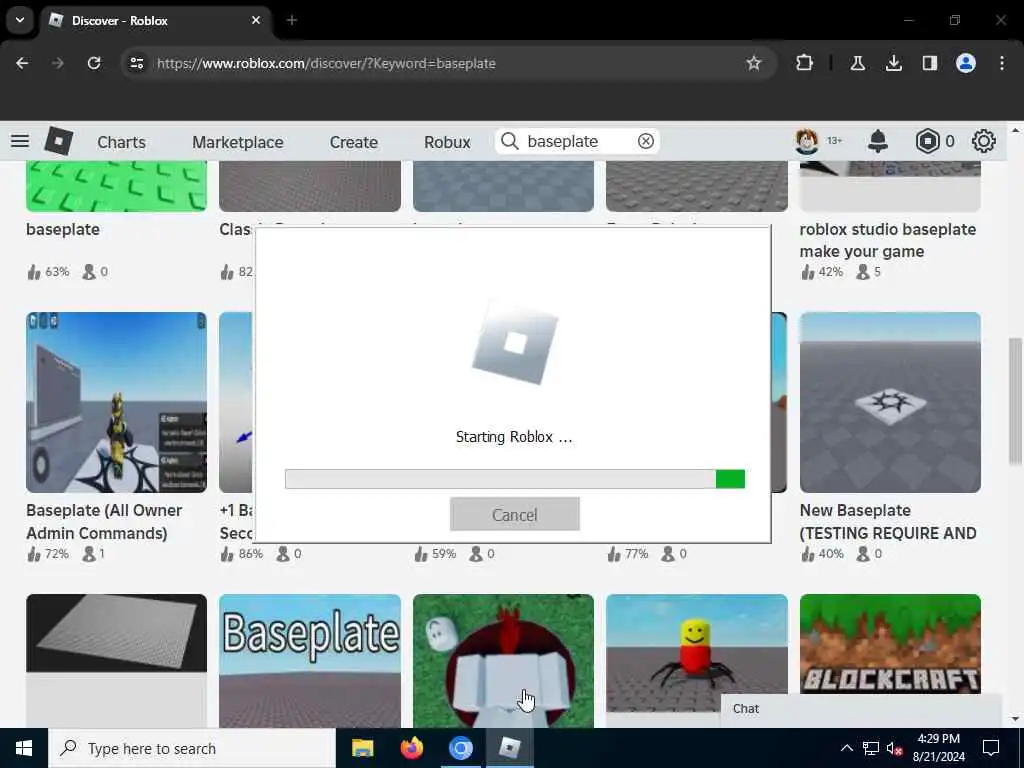Image resolution: width=1024 pixels, height=768 pixels.
Task: View site information icon in address bar
Action: tap(136, 63)
